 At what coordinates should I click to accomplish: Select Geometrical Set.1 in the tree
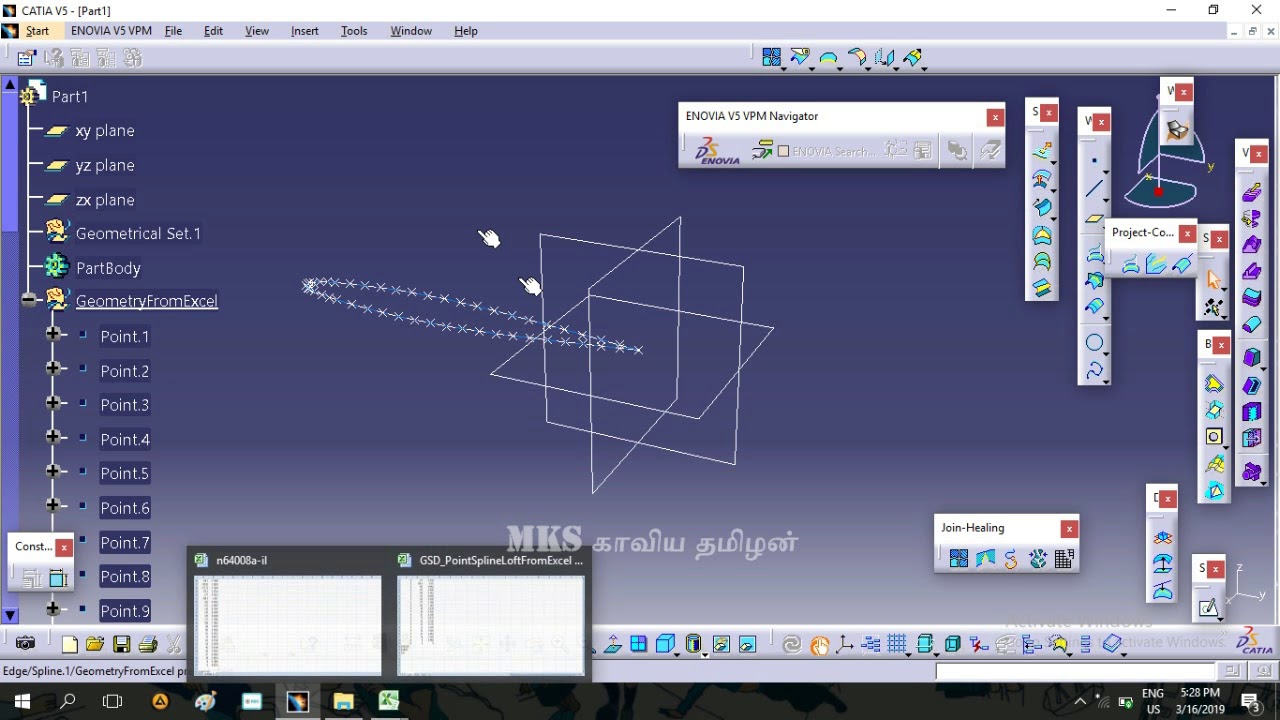(x=138, y=233)
